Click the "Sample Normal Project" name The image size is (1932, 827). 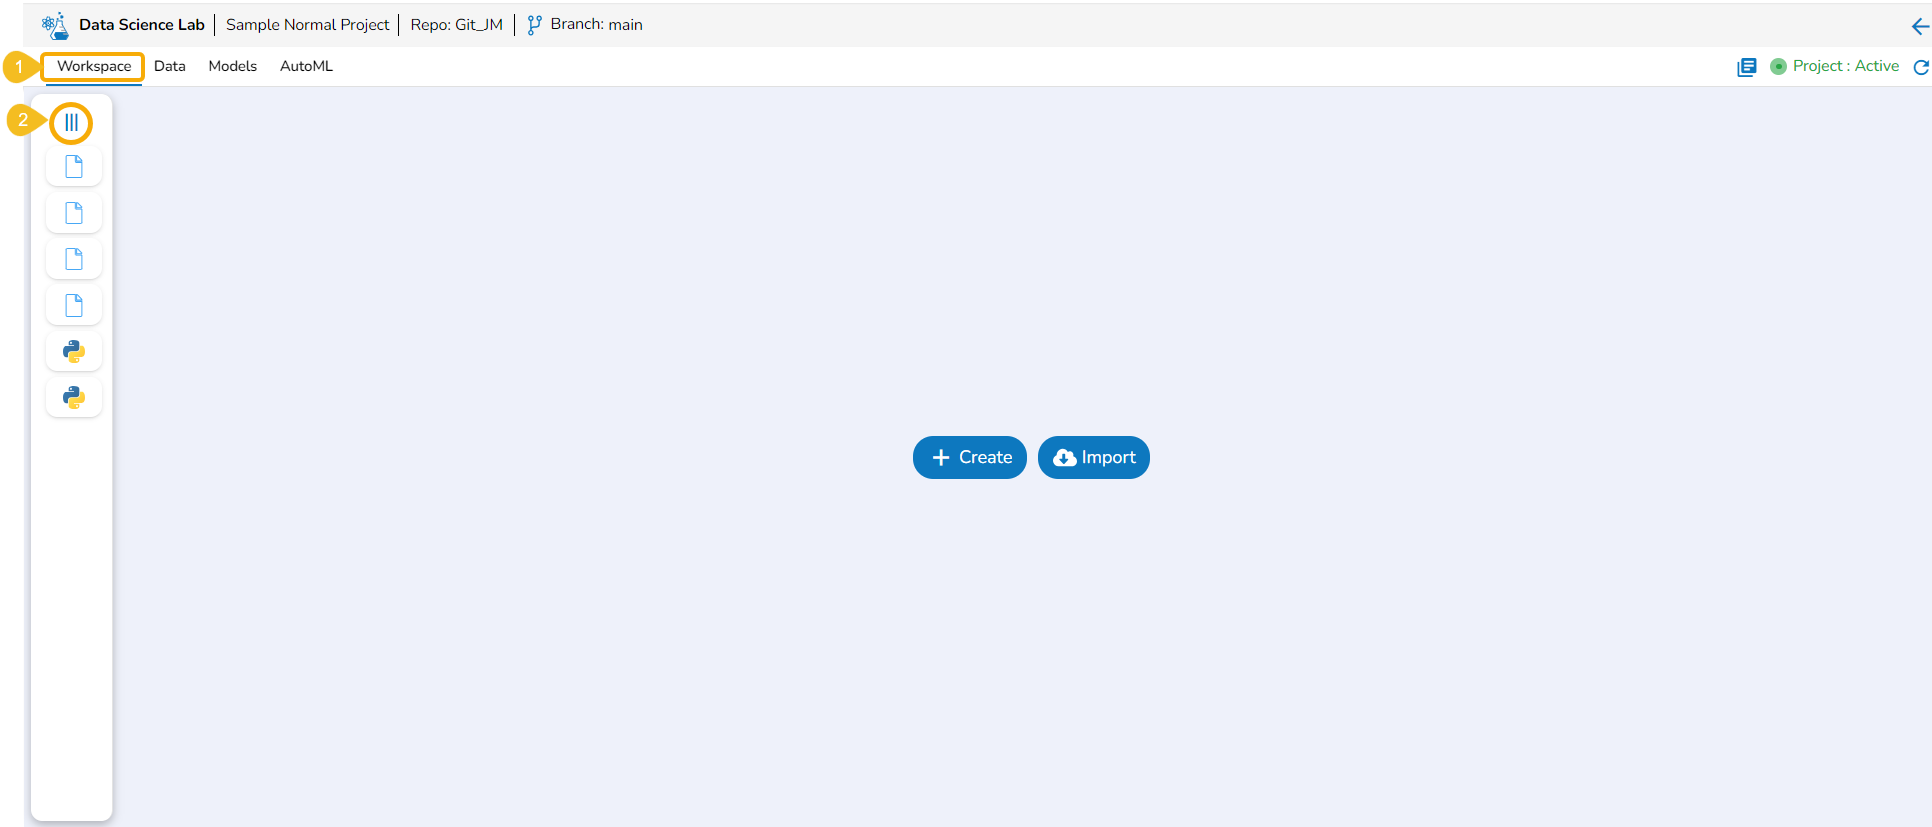click(x=308, y=25)
